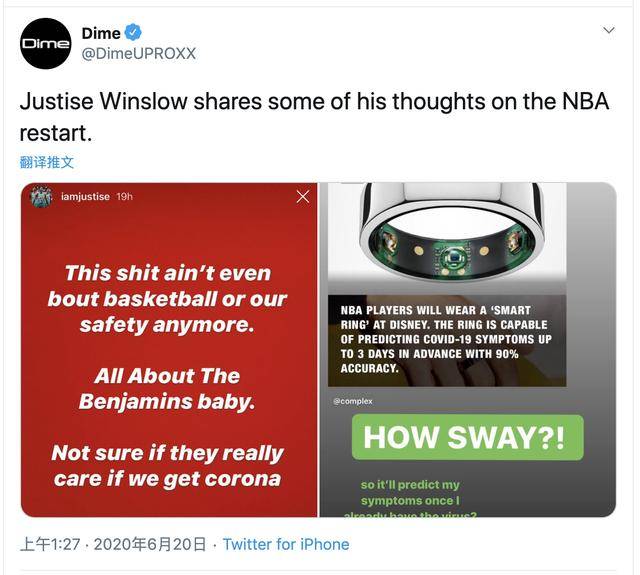This screenshot has height=575, width=640.
Task: Close the iamjustise story with X
Action: [302, 197]
